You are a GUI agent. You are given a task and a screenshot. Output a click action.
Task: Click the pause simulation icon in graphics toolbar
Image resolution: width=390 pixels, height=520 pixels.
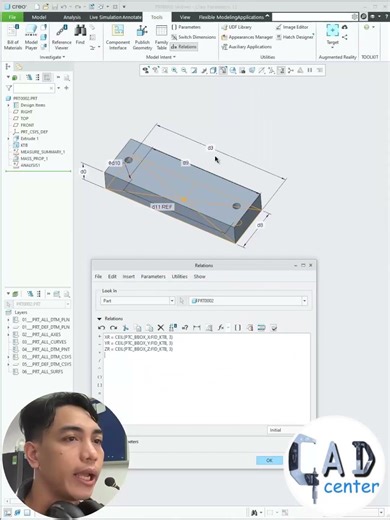(310, 70)
